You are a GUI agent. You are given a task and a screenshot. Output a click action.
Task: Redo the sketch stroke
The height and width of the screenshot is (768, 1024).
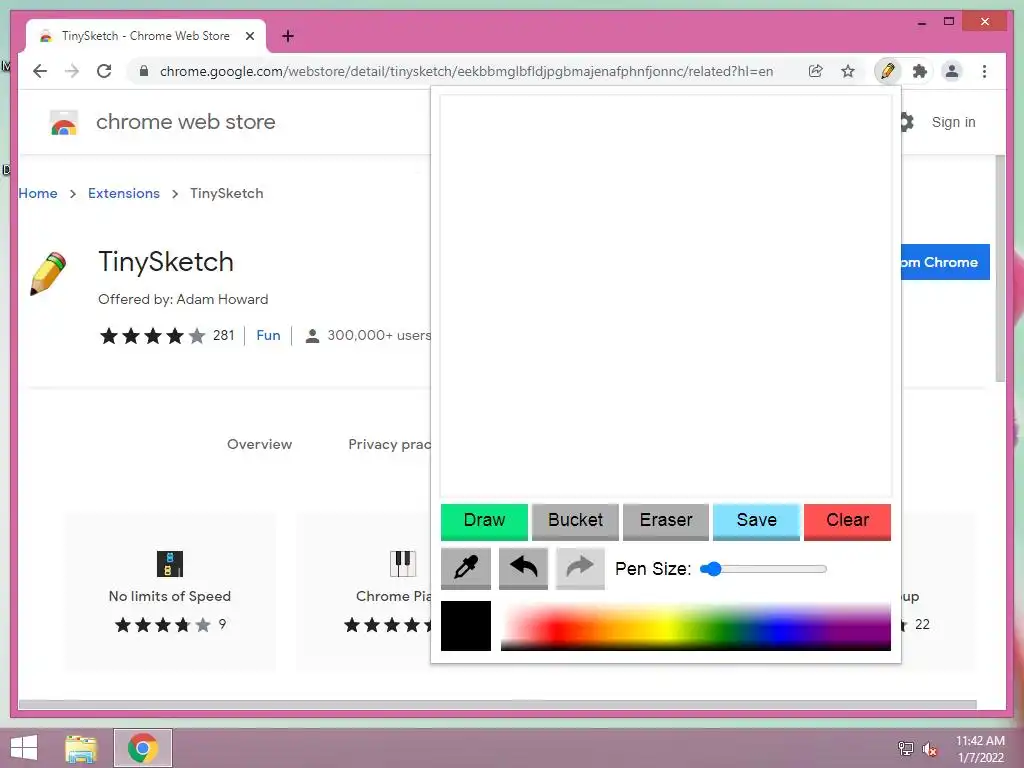pyautogui.click(x=580, y=568)
